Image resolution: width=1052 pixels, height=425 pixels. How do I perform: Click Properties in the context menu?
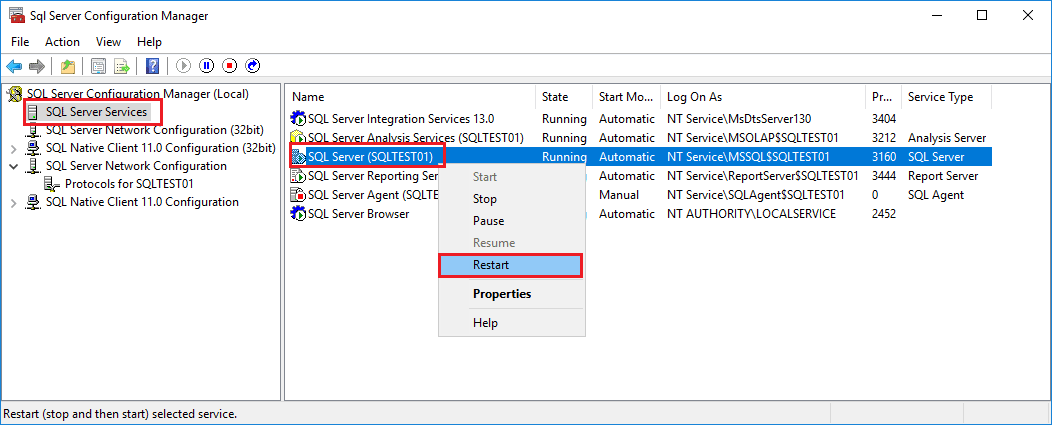click(502, 294)
